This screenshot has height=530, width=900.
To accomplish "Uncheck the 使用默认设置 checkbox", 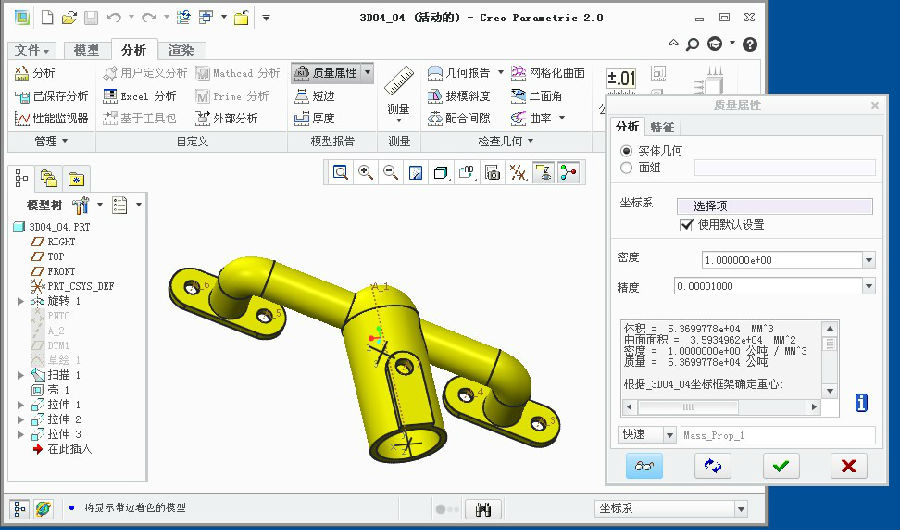I will [x=686, y=225].
